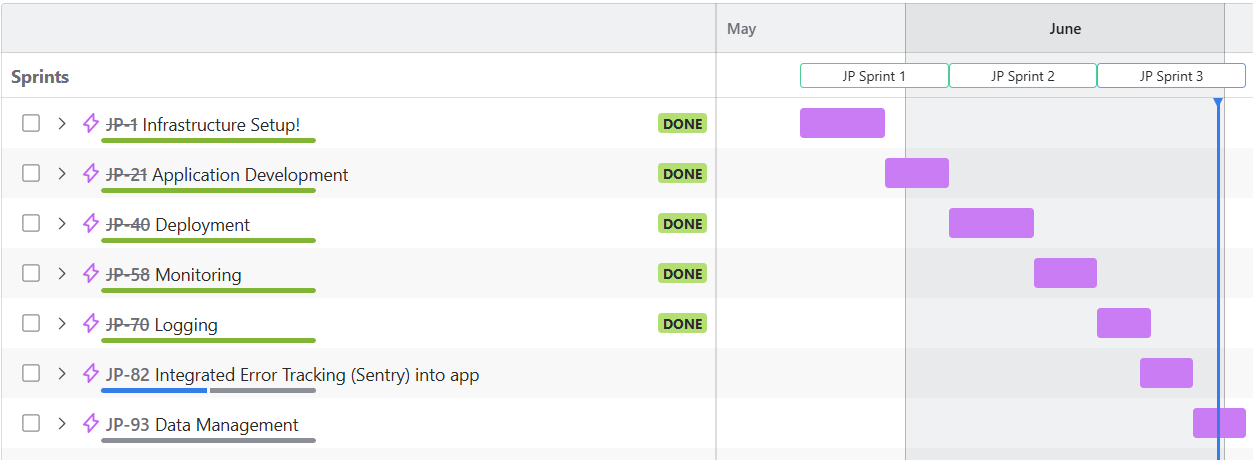Click the DONE badge on JP-21 row

682,174
